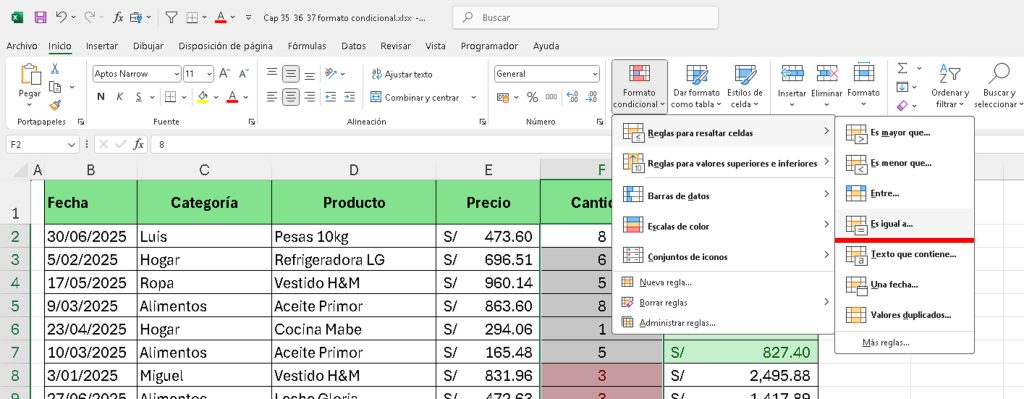
Task: Toggle bold N formatting
Action: (101, 97)
